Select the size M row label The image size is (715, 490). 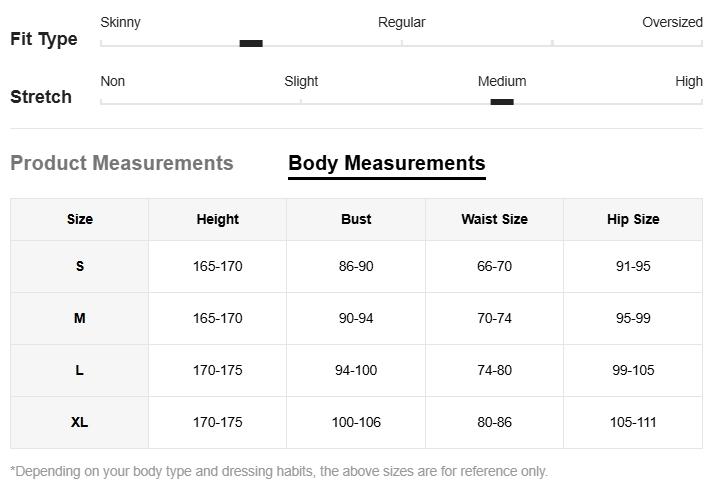tap(80, 318)
